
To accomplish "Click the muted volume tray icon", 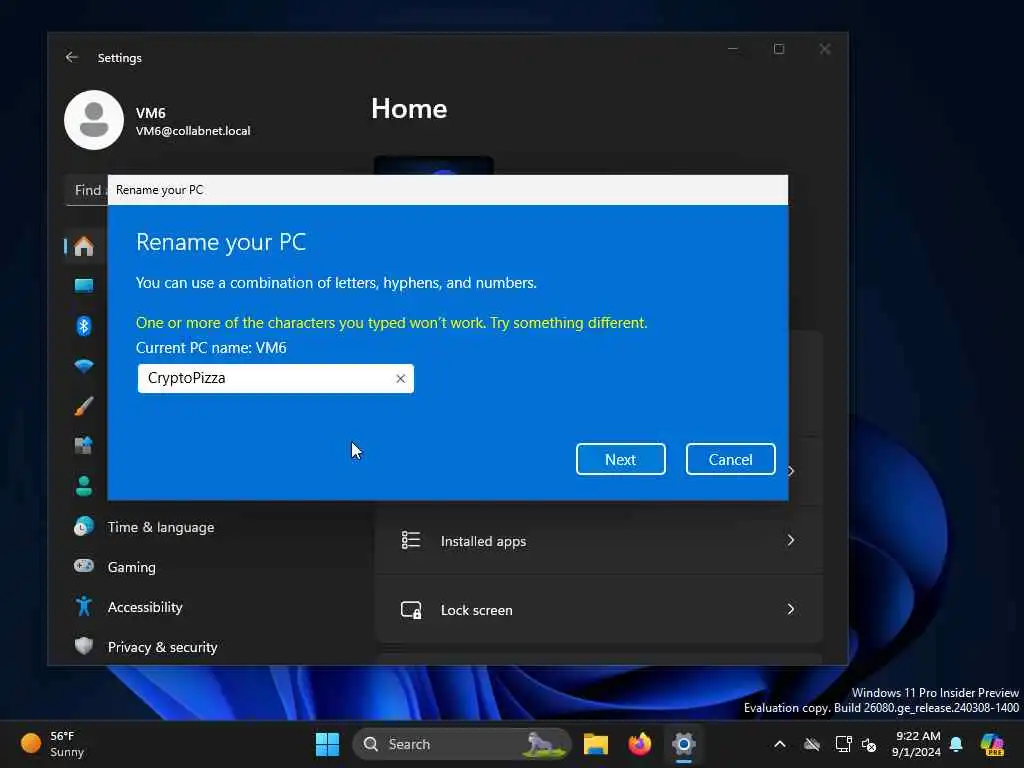I will (x=869, y=744).
